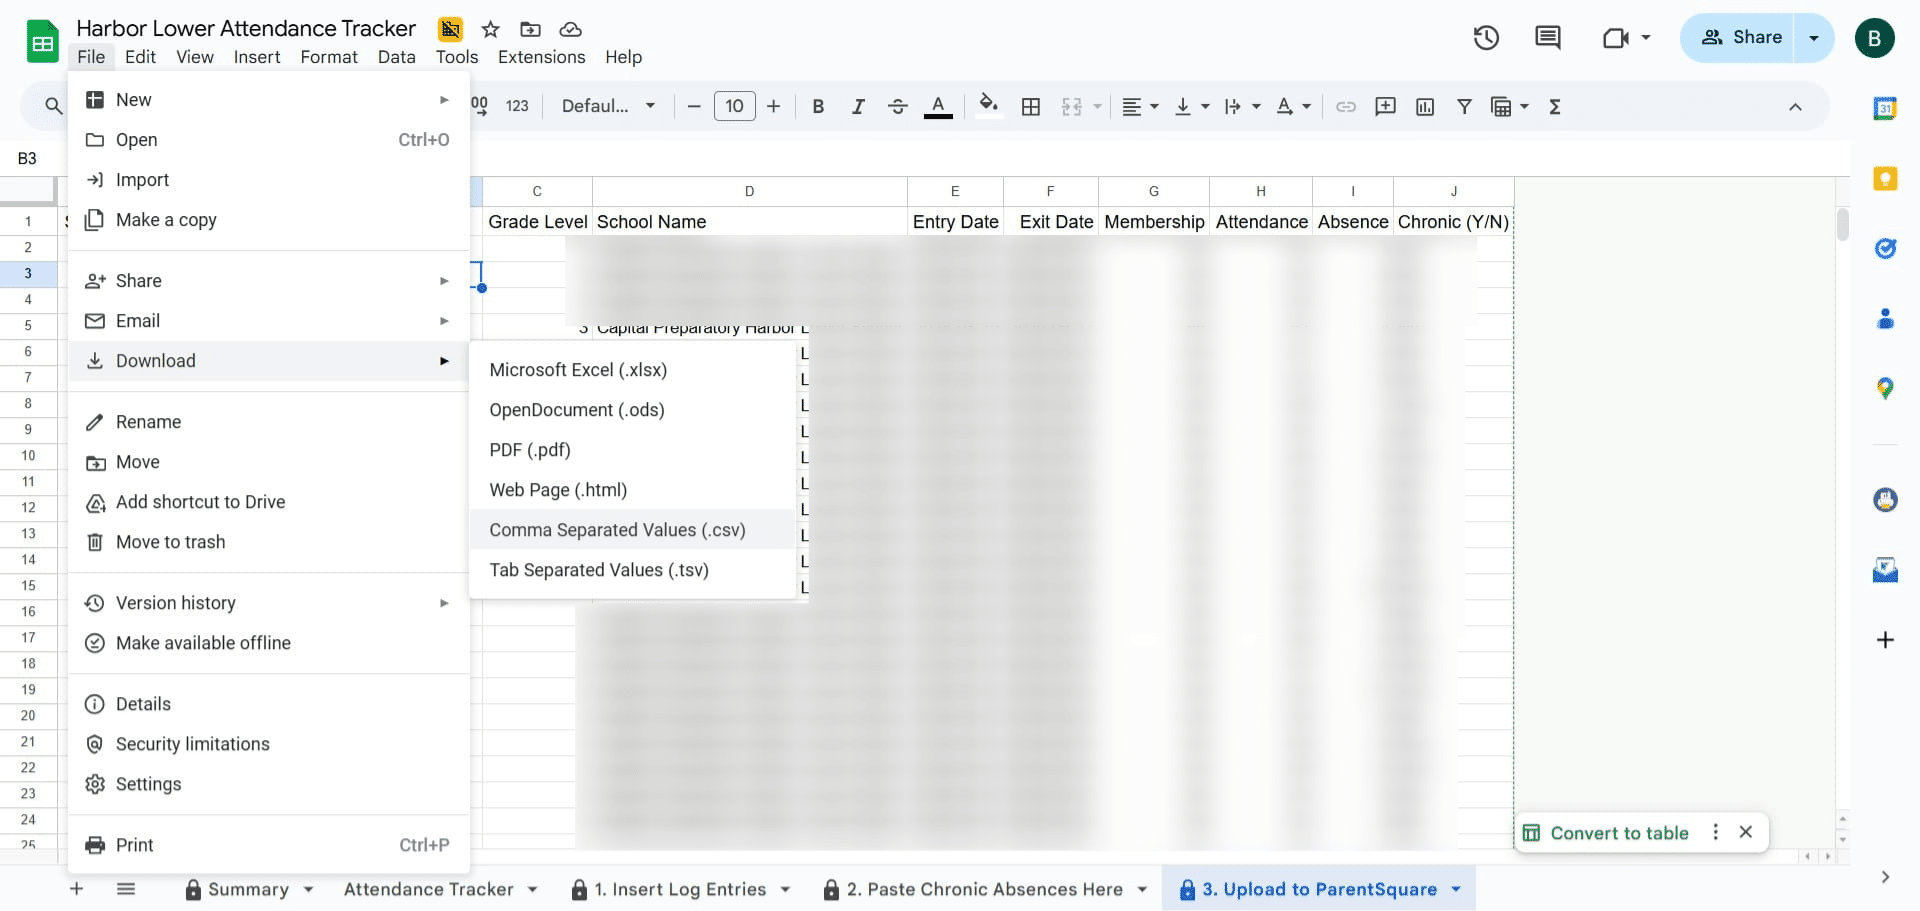Create a filter with the funnel icon
1920x911 pixels.
click(1464, 106)
